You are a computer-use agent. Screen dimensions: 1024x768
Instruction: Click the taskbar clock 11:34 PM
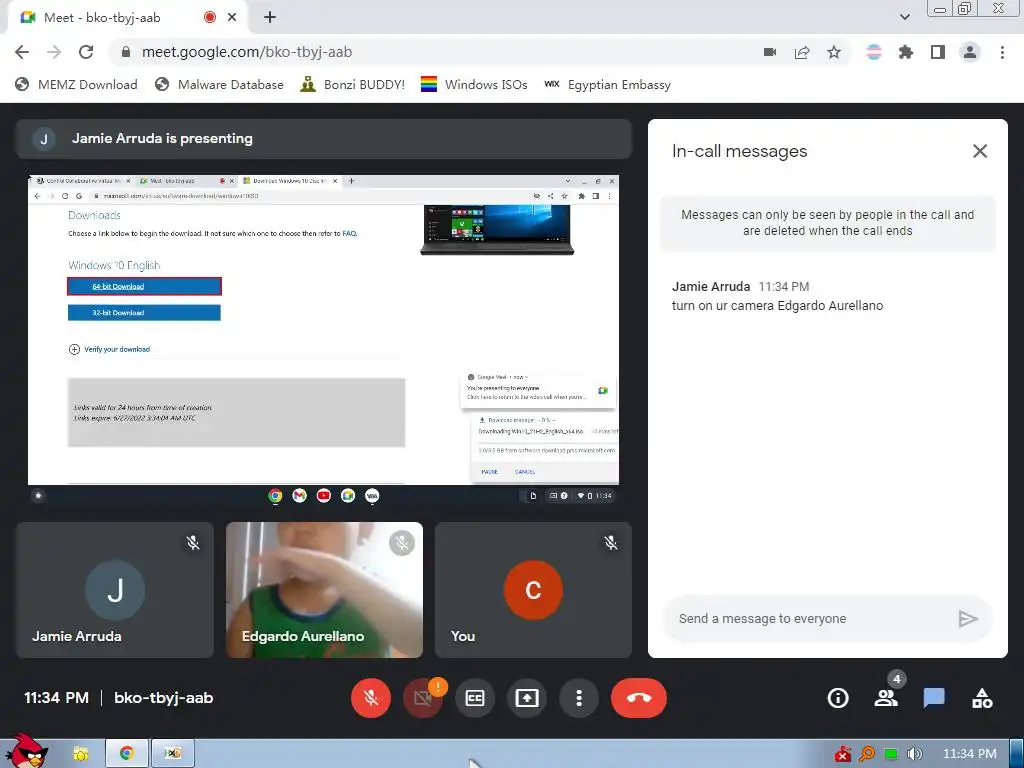[x=970, y=754]
